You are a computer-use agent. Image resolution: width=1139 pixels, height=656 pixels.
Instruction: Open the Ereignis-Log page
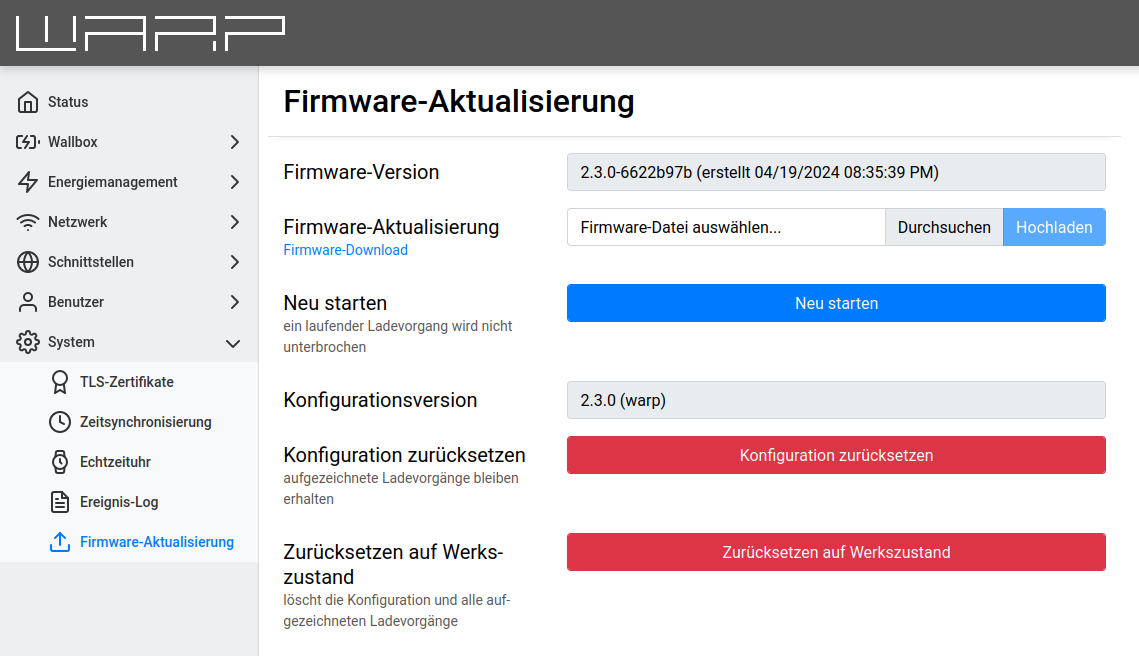click(118, 502)
